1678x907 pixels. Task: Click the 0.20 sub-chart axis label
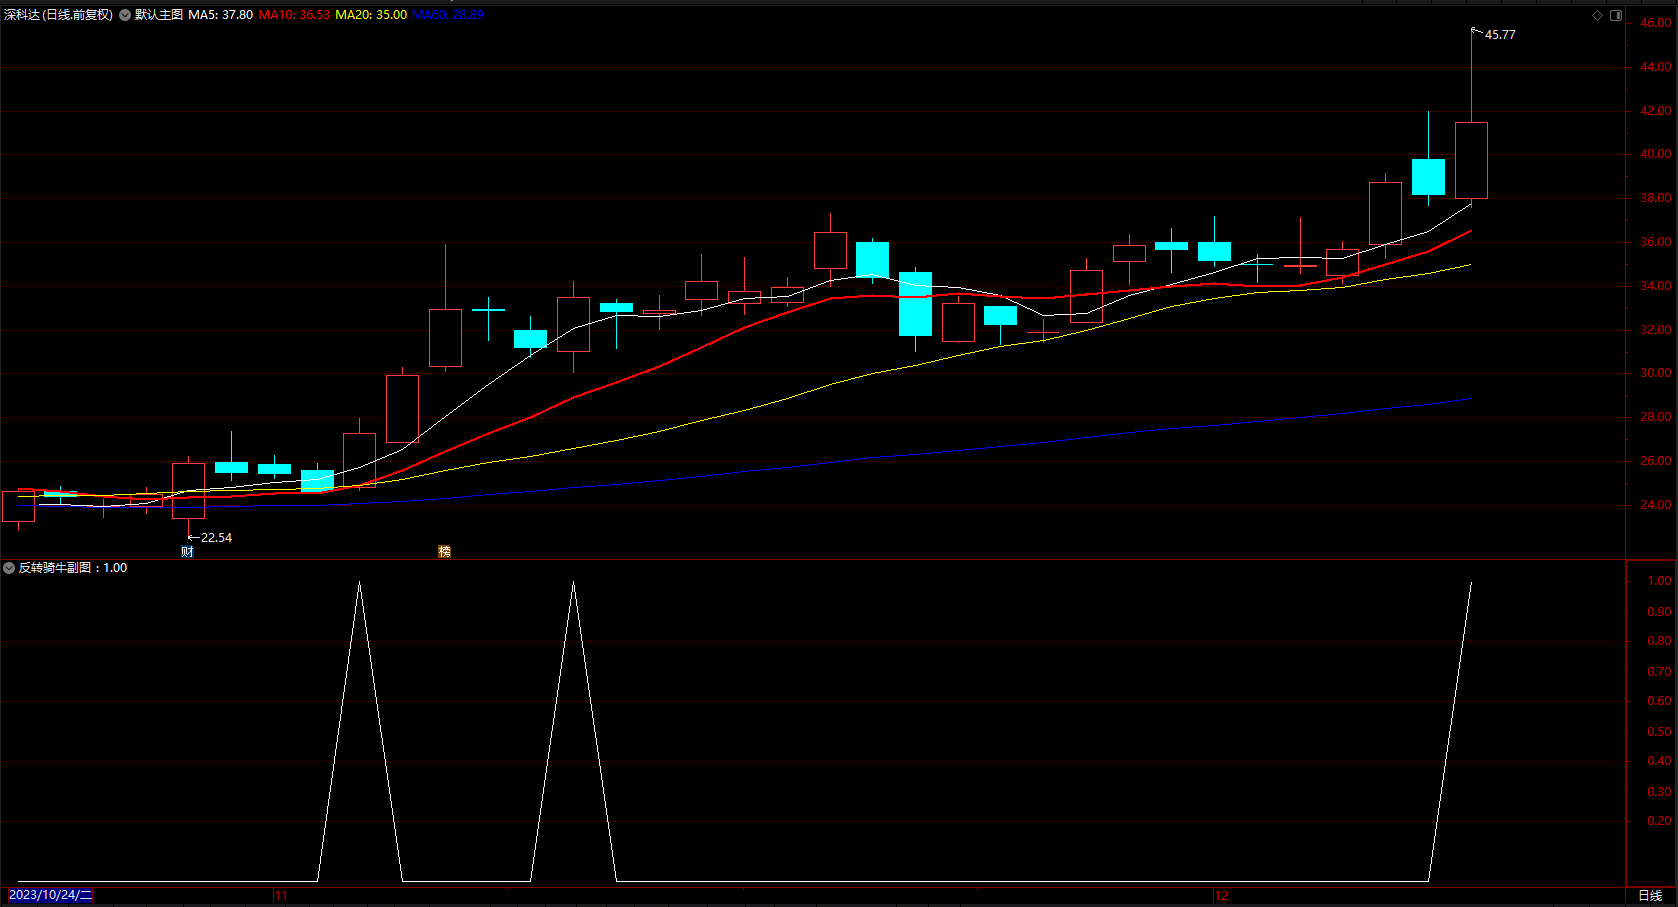pyautogui.click(x=1659, y=821)
